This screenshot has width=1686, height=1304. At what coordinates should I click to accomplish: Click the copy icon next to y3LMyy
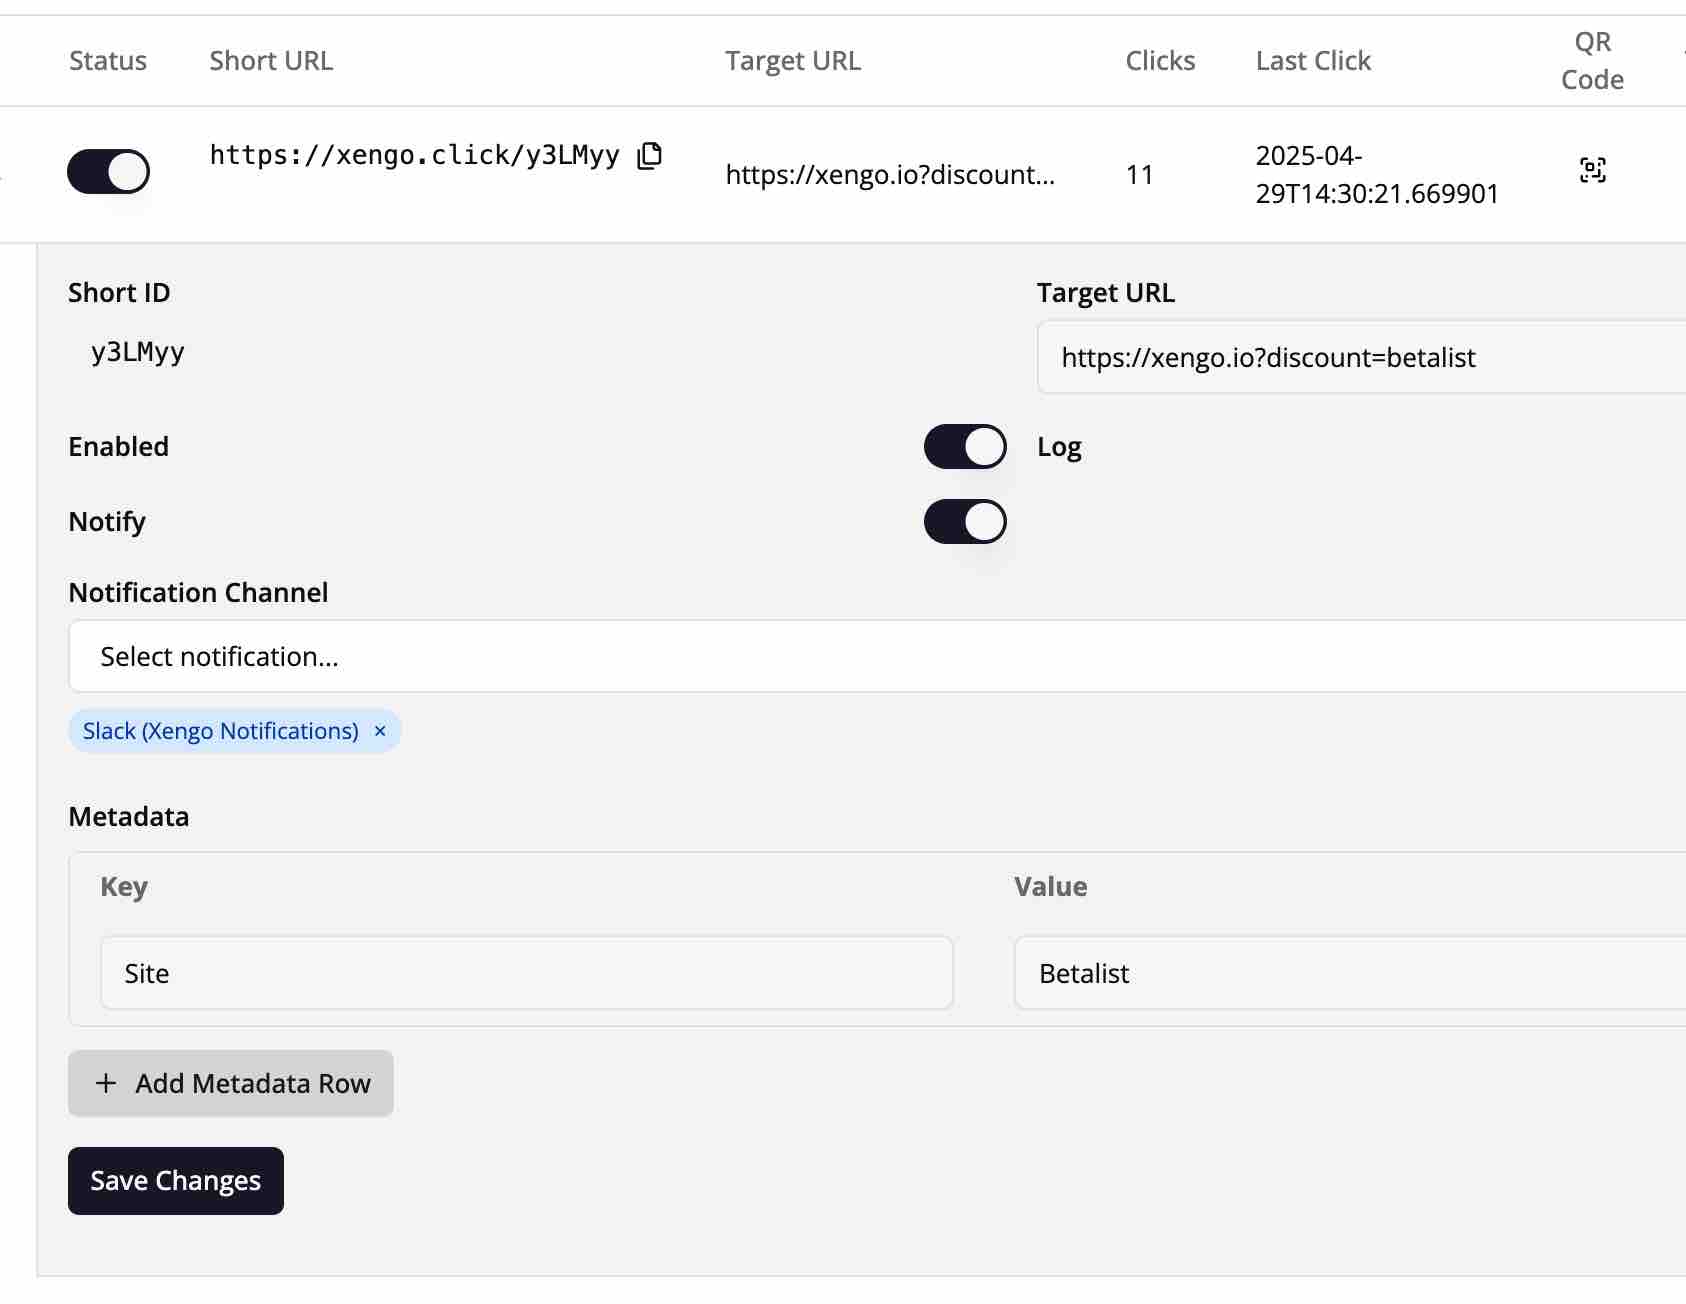[649, 156]
